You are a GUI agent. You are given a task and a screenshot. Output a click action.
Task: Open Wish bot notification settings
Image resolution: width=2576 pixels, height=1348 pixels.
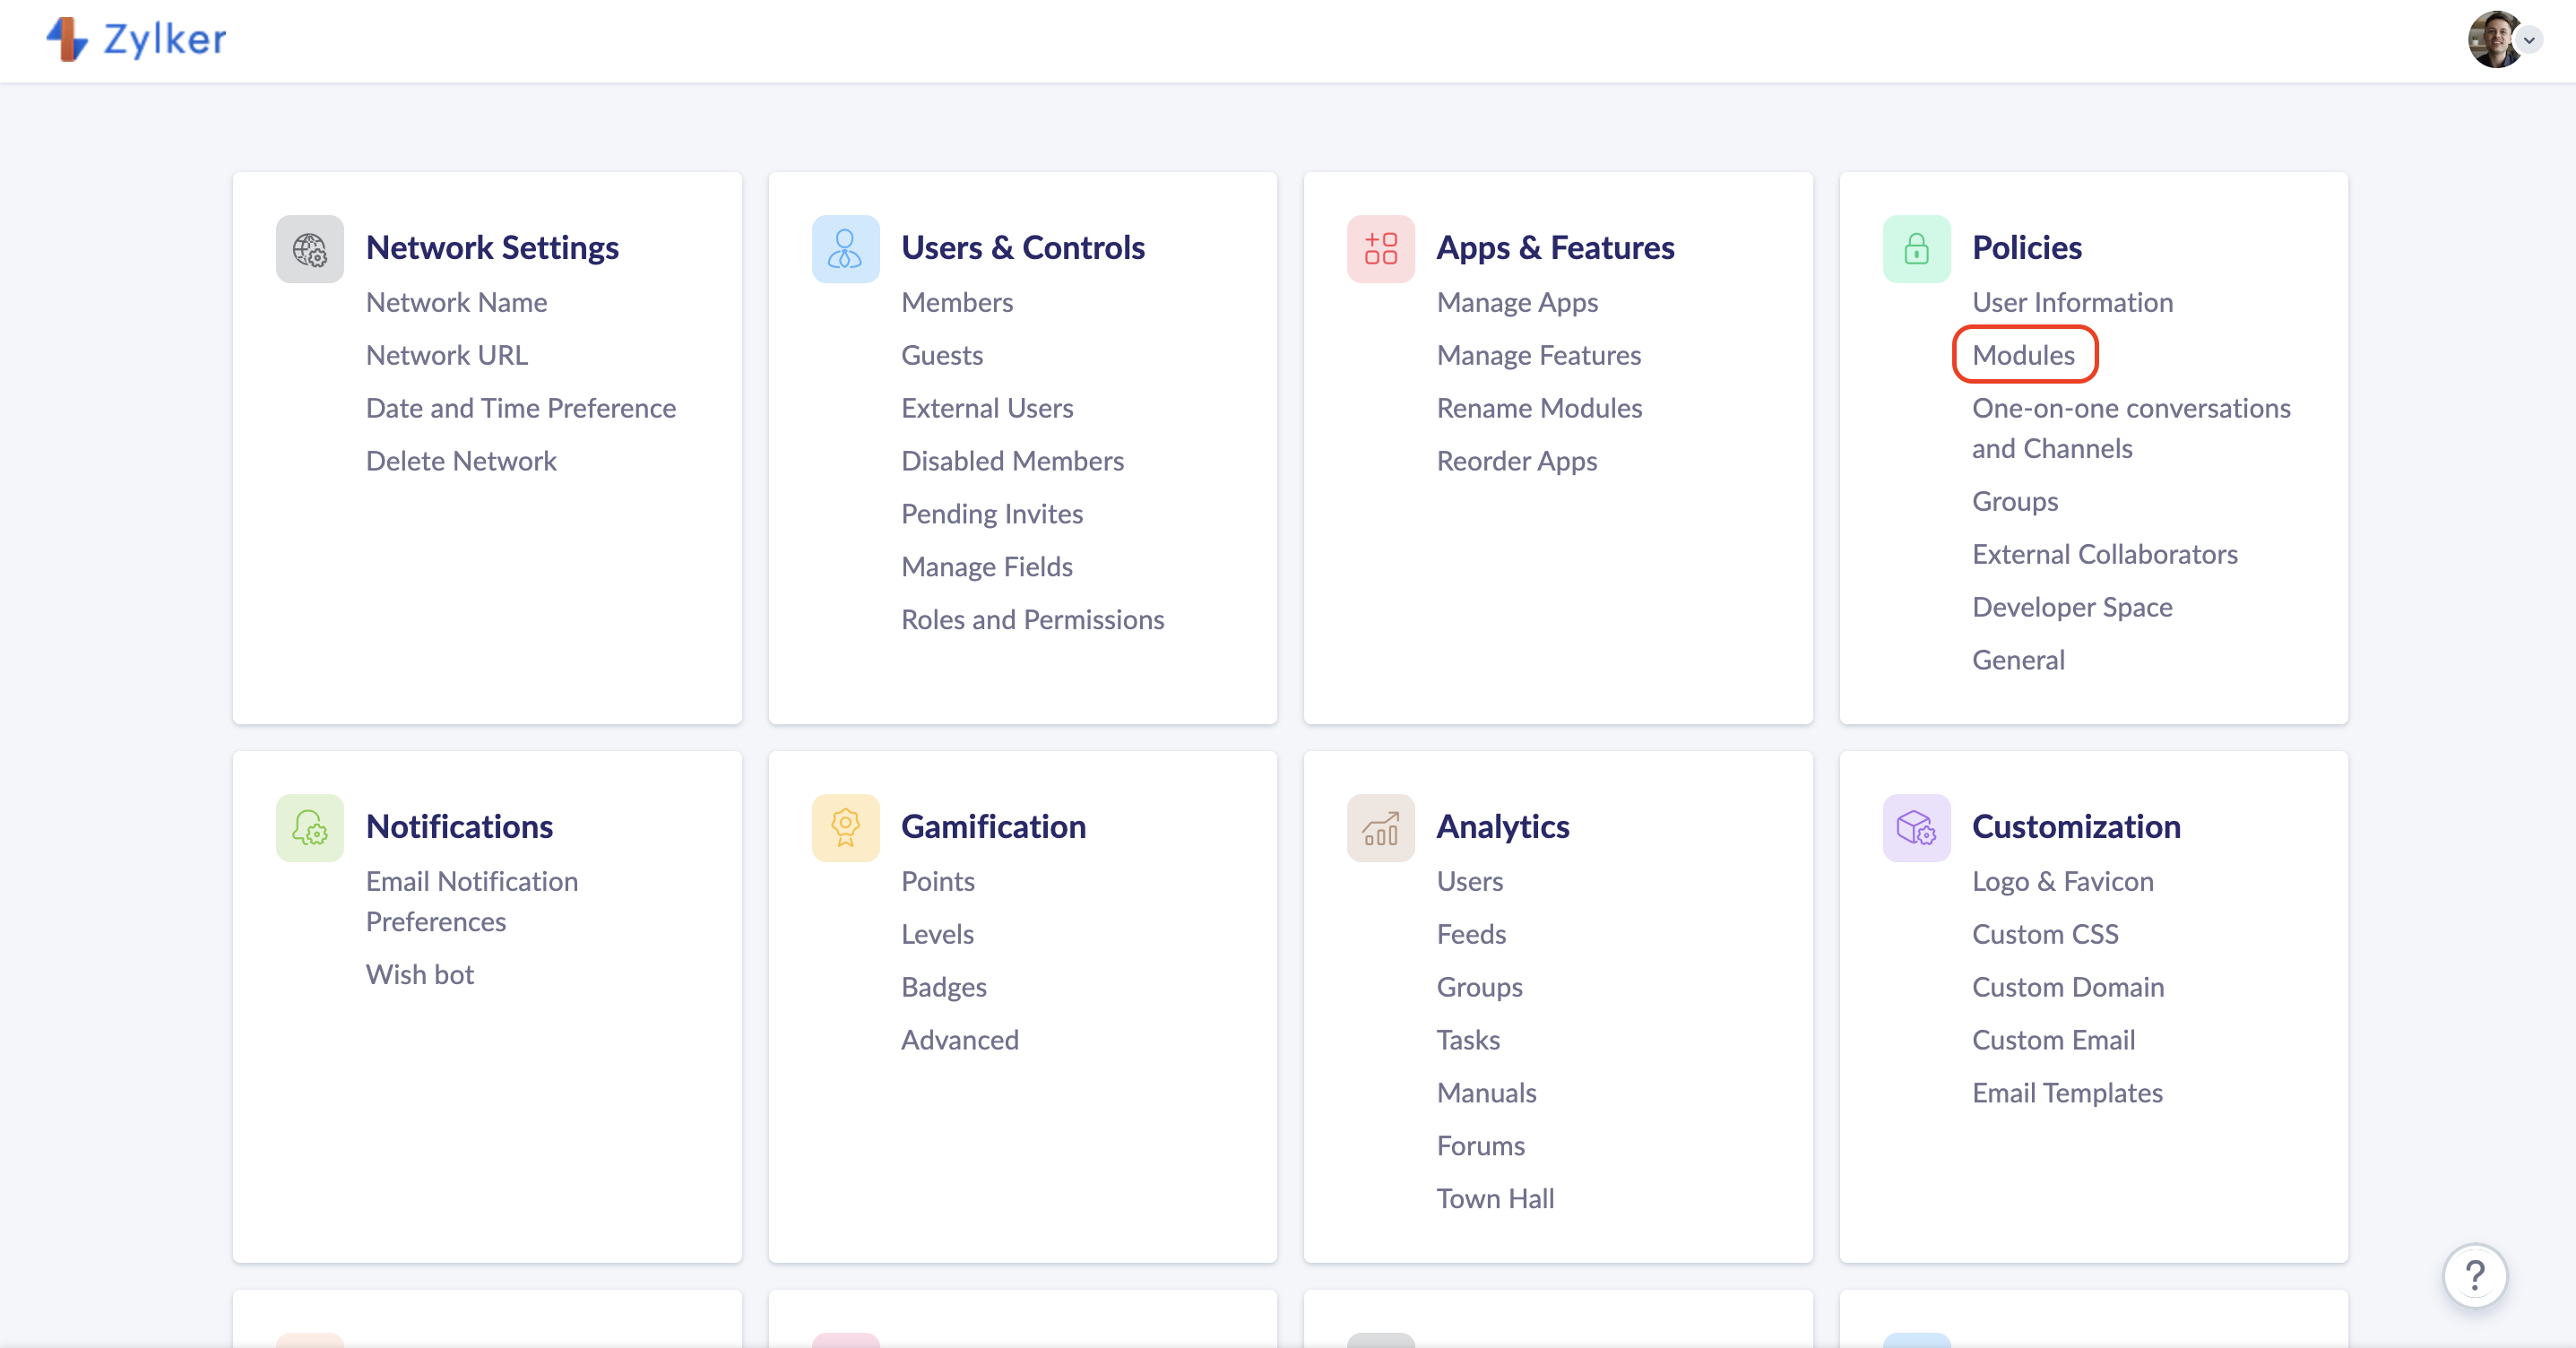(x=419, y=974)
